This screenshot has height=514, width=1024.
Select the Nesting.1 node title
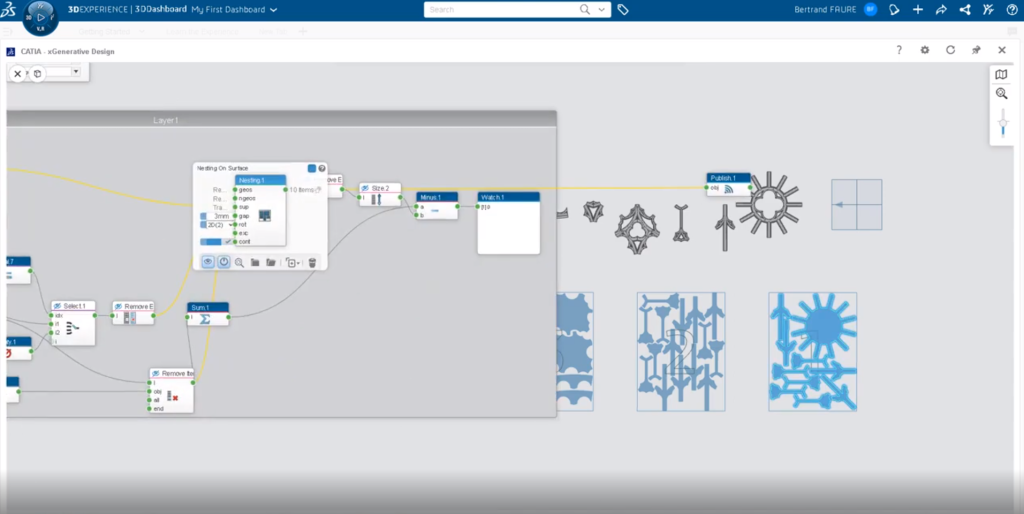(261, 180)
